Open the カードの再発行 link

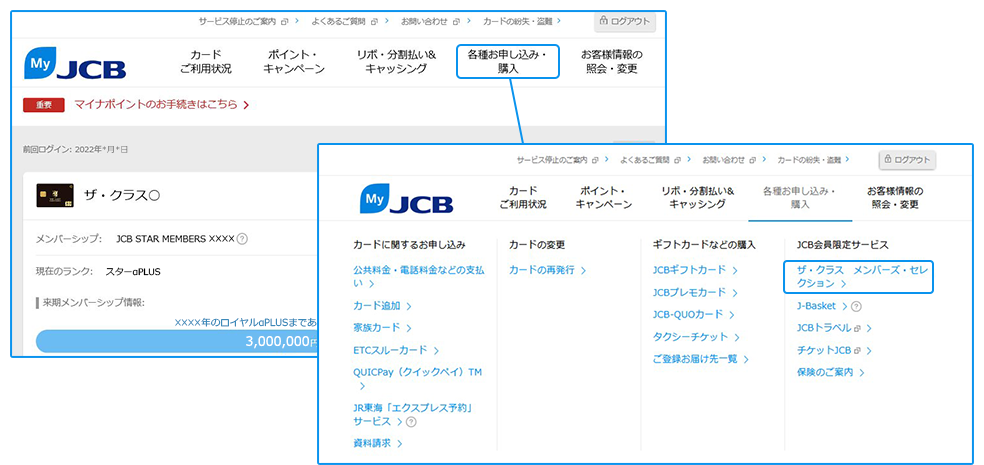pos(547,270)
